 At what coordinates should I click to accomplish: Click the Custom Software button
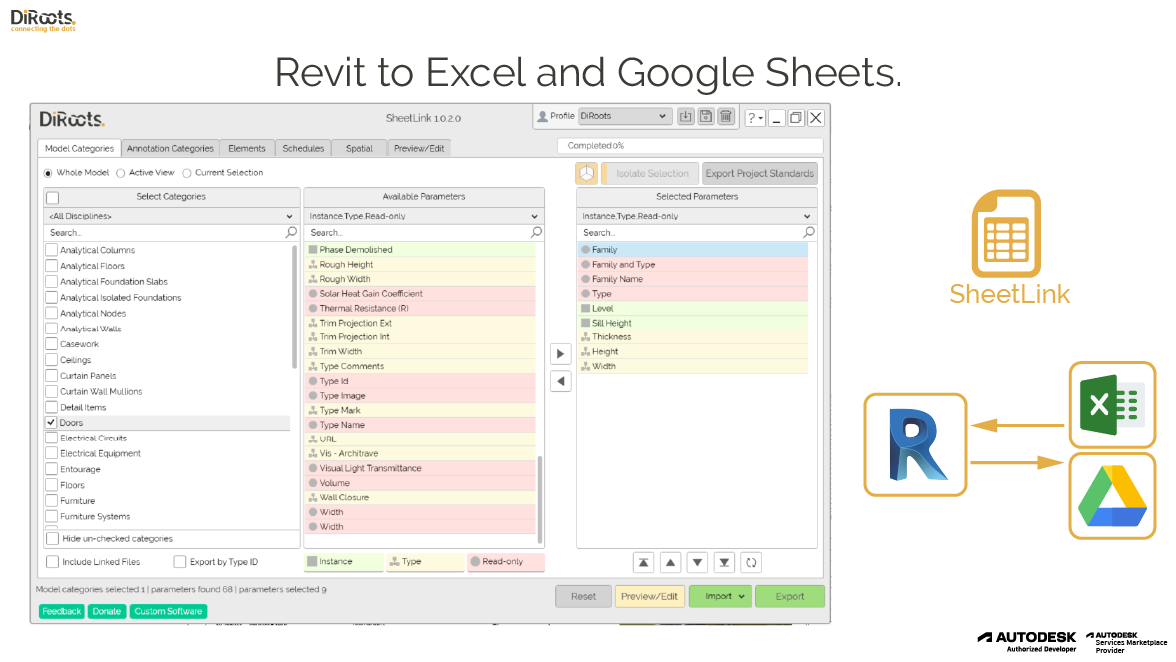click(168, 612)
